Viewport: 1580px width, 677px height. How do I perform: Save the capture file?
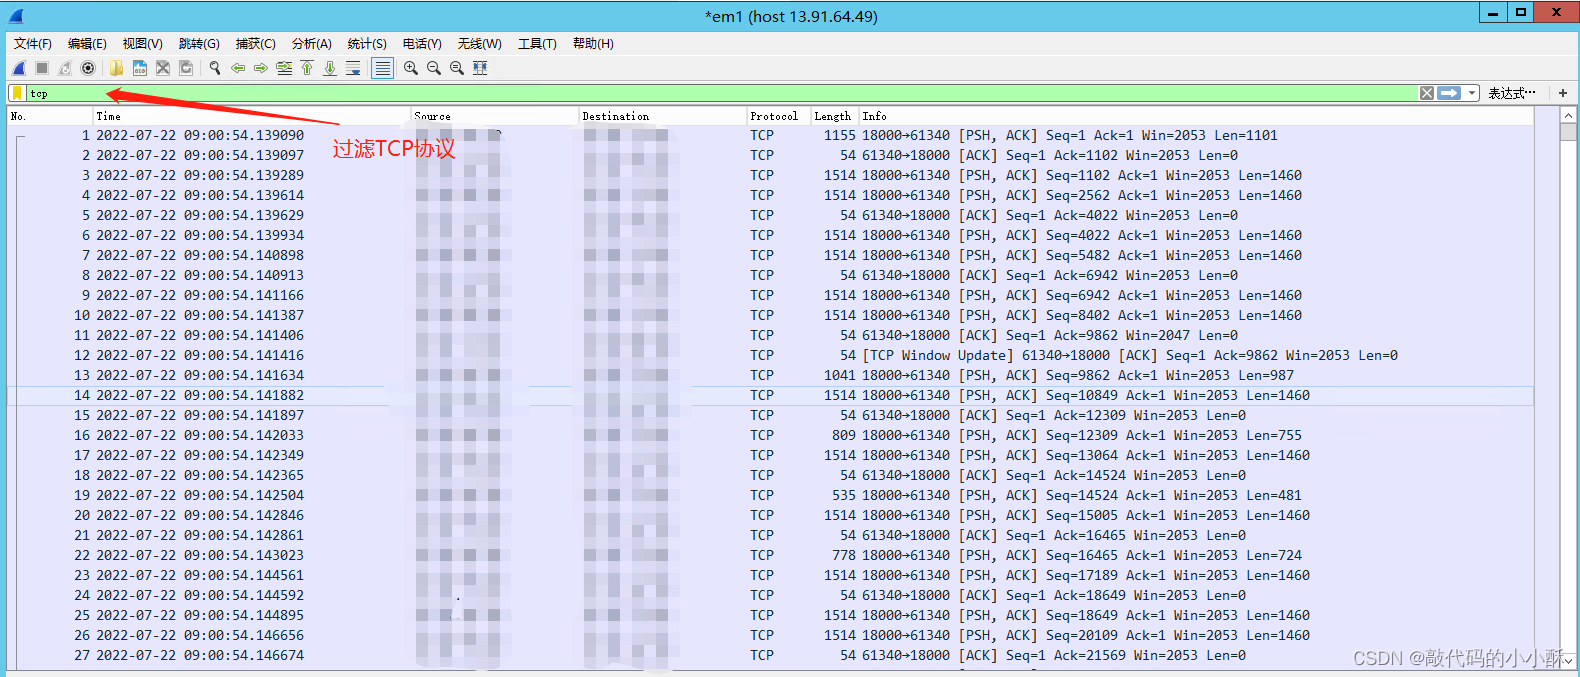tap(140, 68)
